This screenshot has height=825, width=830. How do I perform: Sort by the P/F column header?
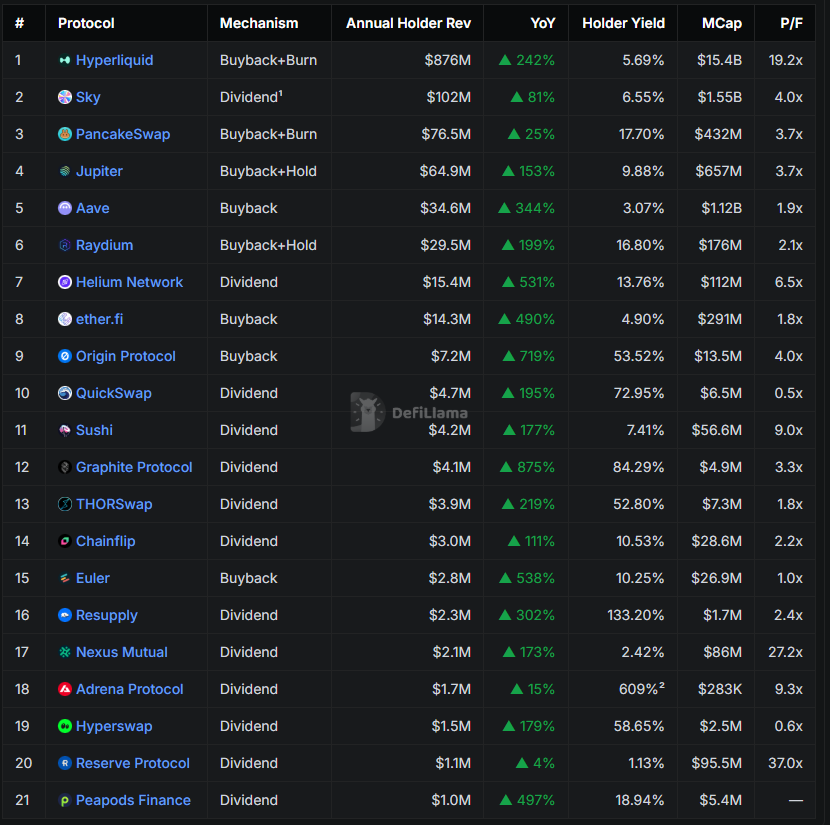pos(791,23)
